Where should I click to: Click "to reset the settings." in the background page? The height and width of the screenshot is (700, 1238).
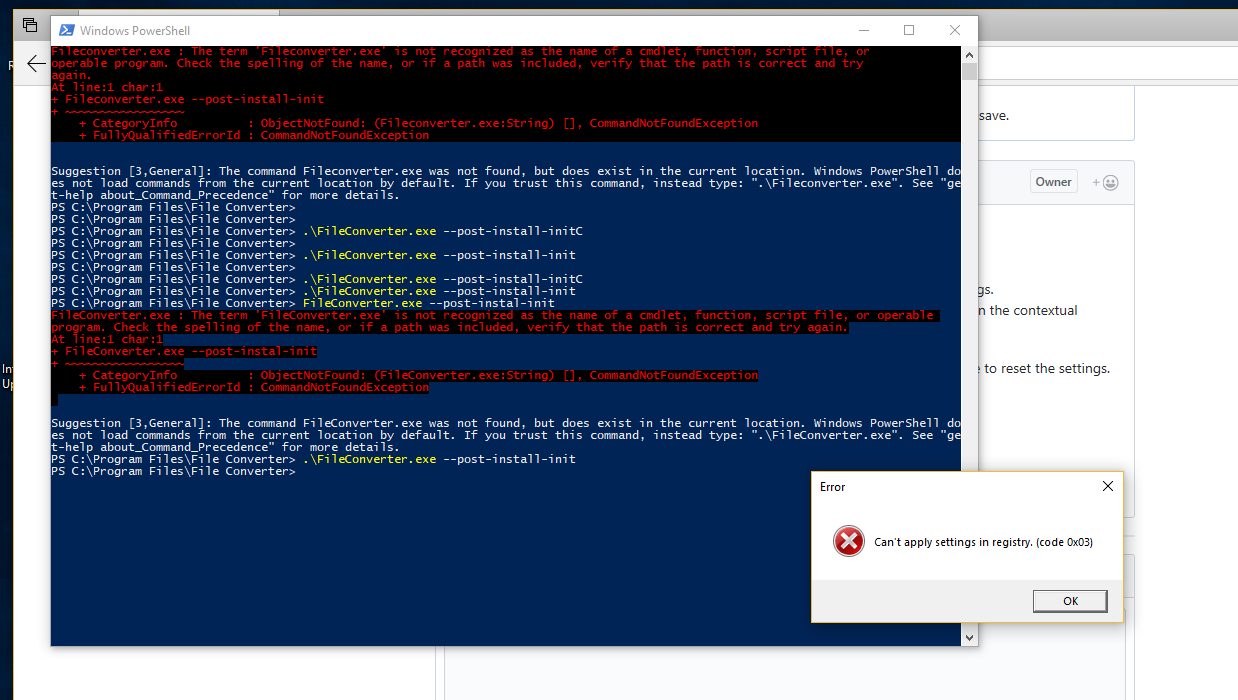click(x=1047, y=368)
